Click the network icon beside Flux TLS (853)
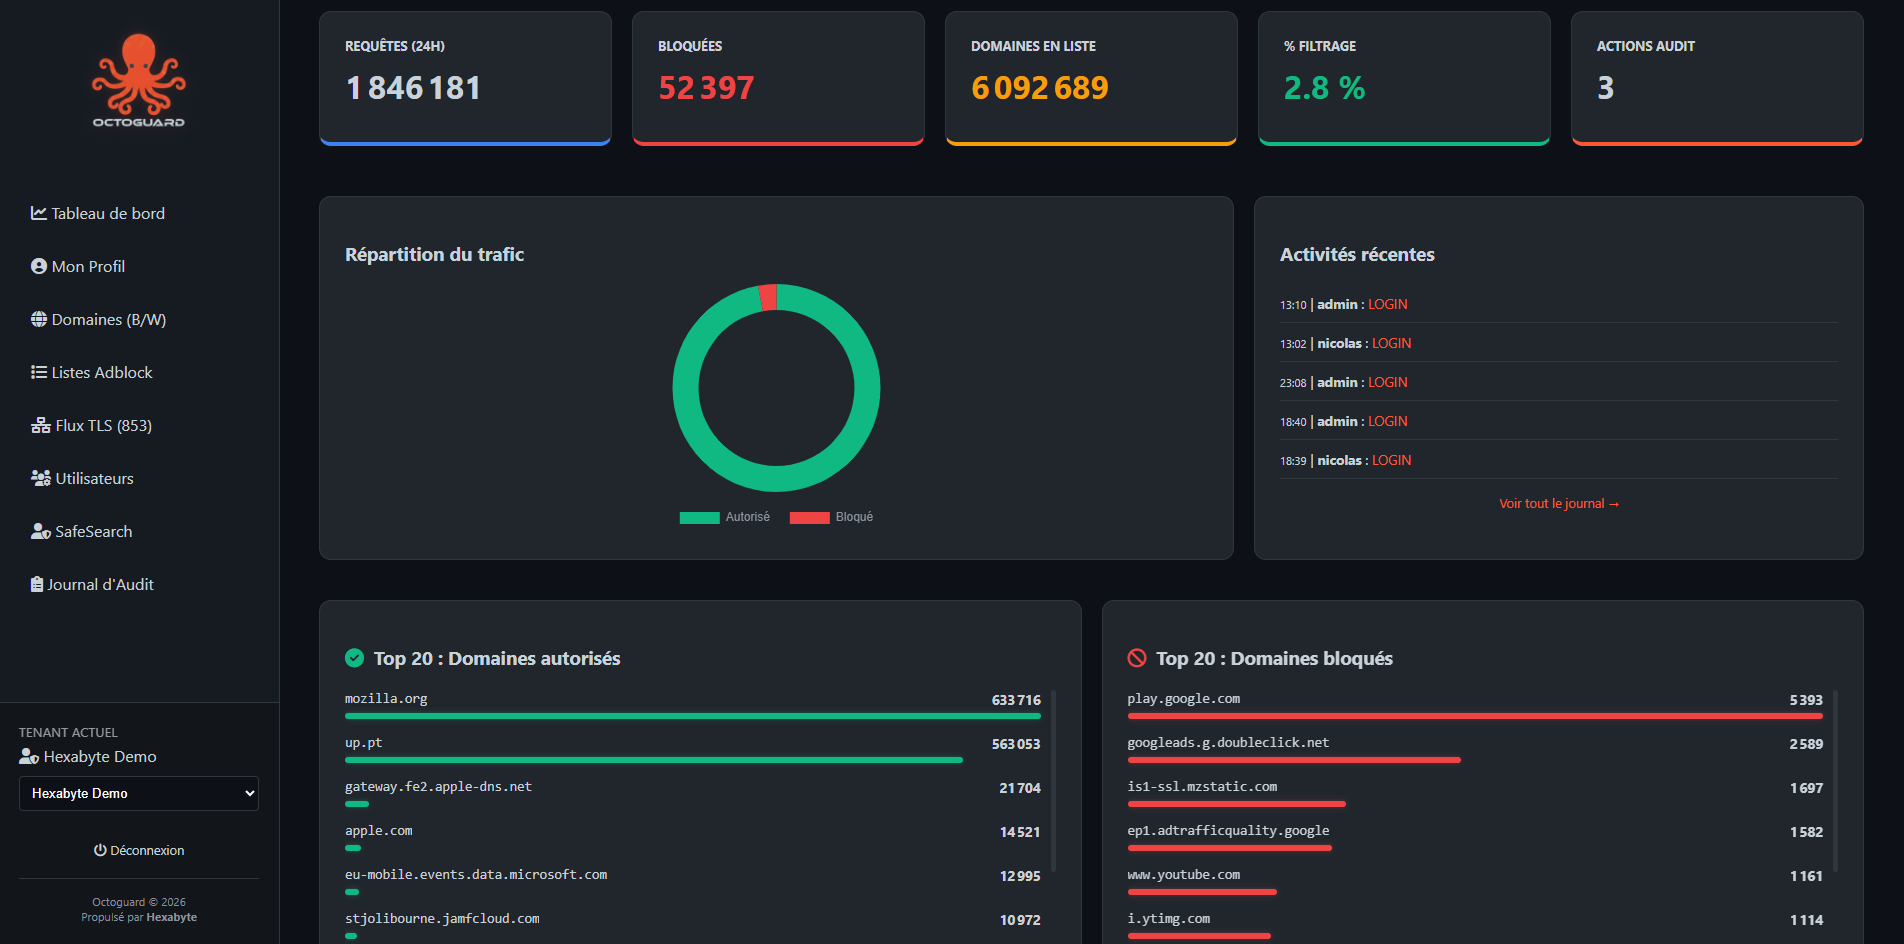 [37, 425]
